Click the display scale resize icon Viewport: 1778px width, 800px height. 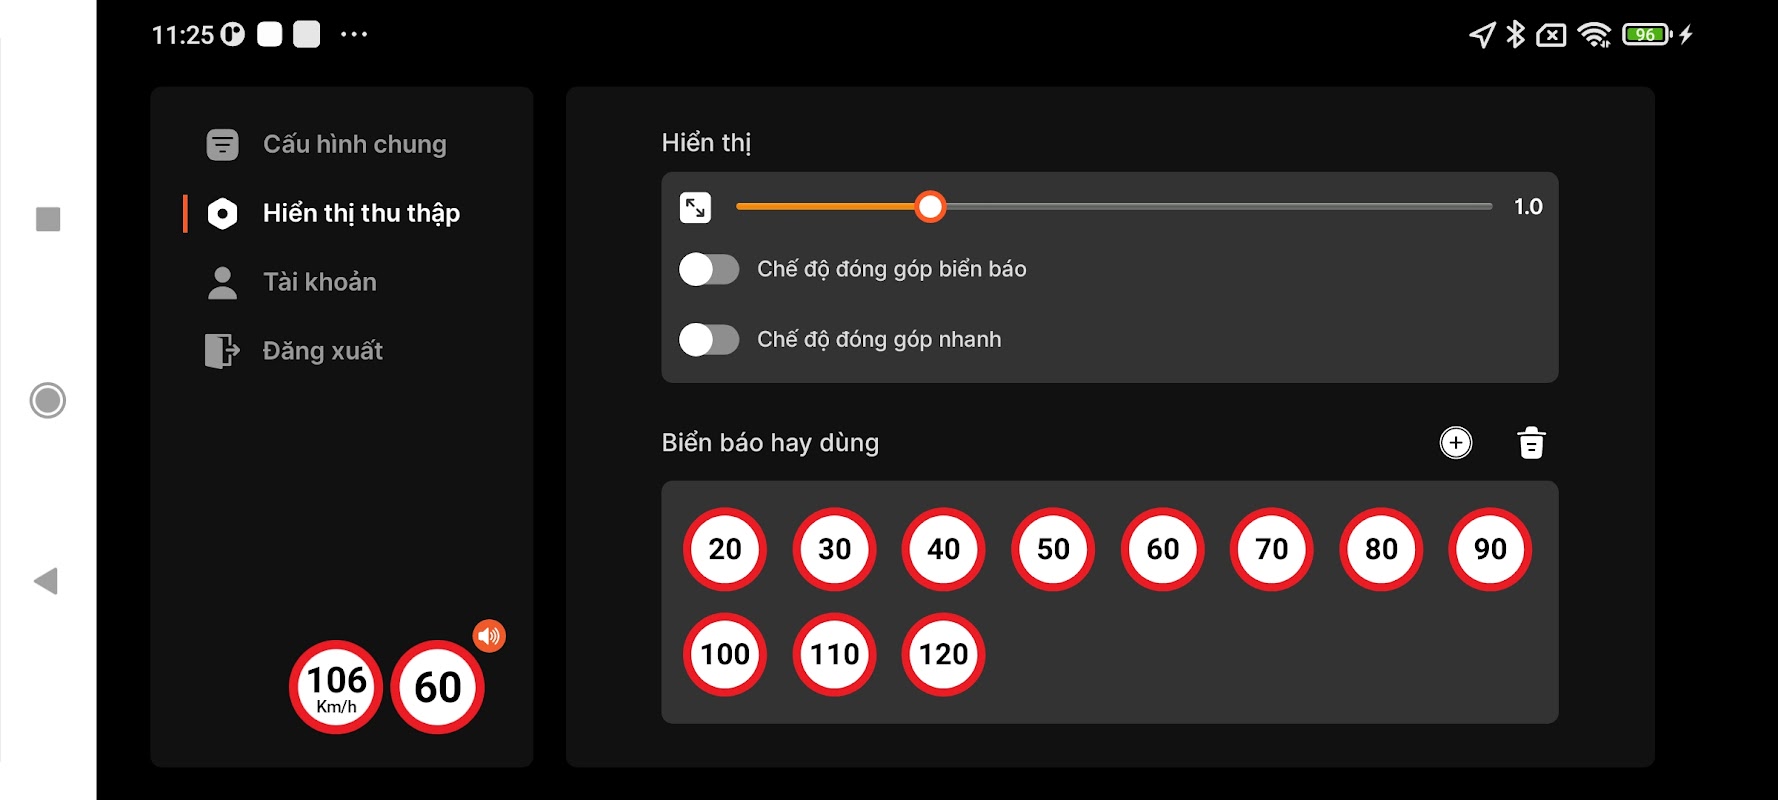(x=695, y=207)
